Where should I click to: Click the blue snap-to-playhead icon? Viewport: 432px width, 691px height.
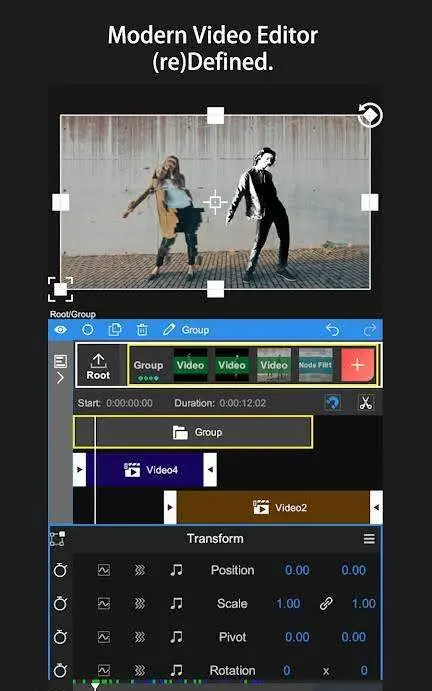click(332, 403)
